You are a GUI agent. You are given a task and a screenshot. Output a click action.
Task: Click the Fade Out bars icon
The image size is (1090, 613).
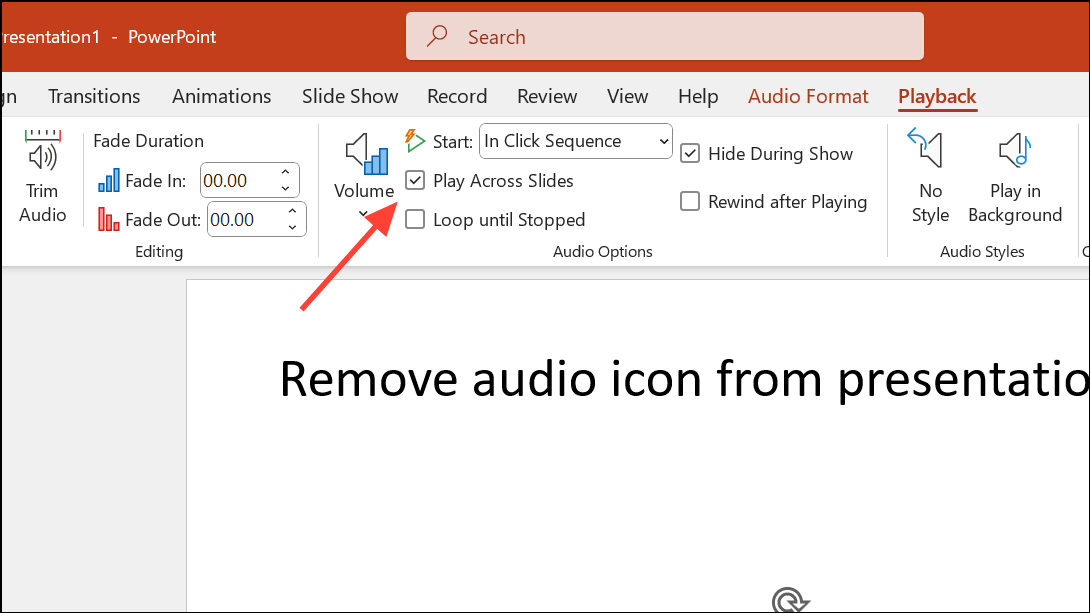tap(108, 219)
